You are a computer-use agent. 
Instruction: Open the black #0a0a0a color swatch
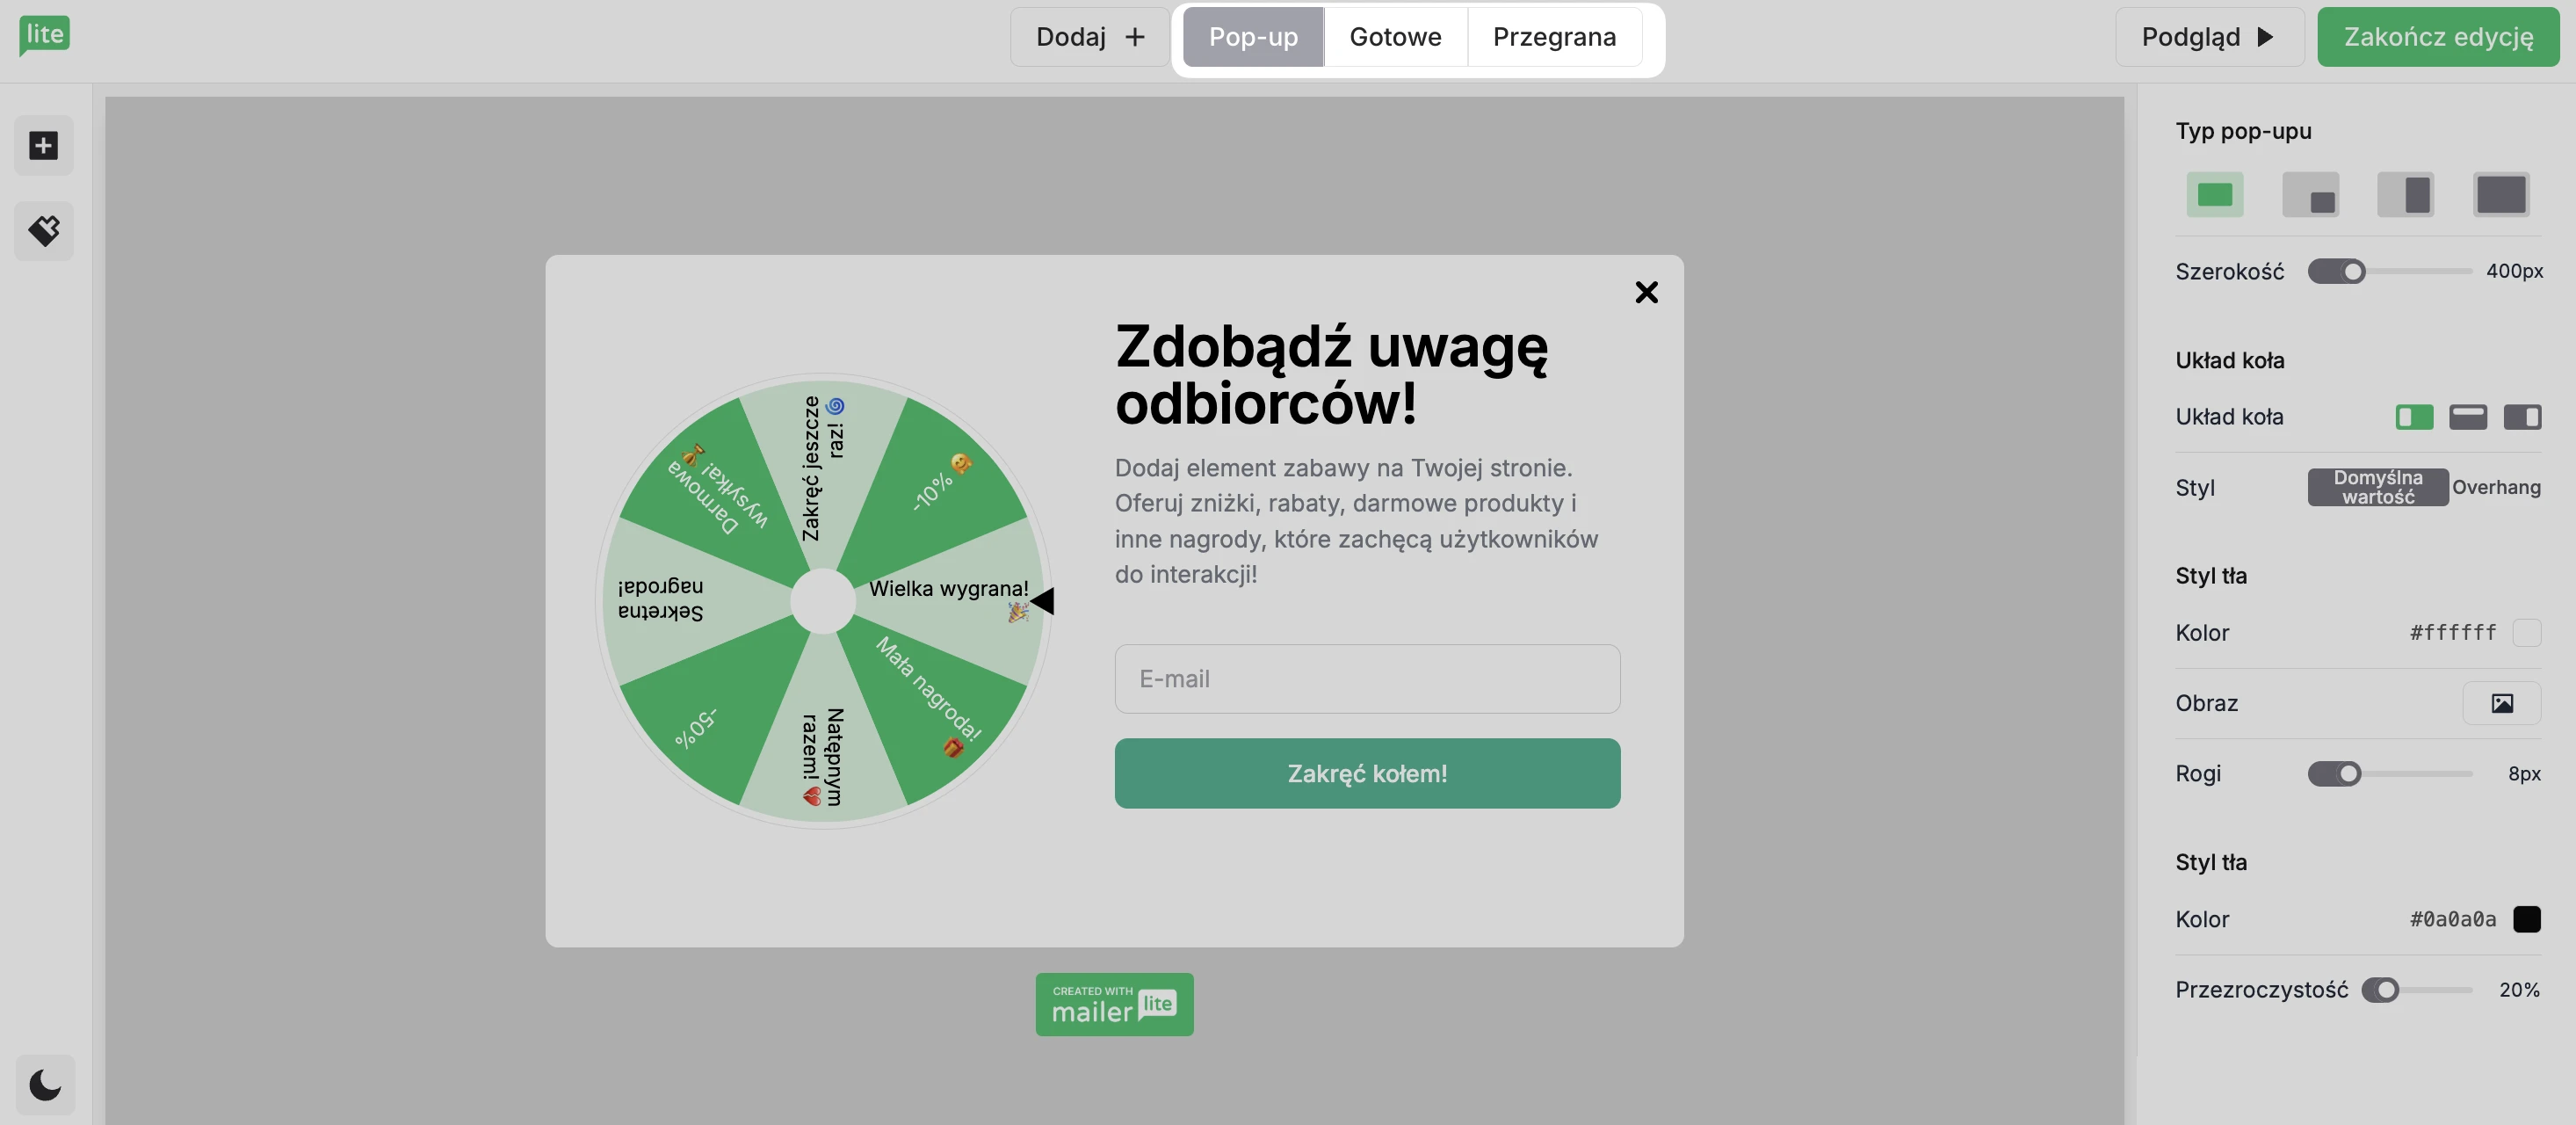point(2526,918)
